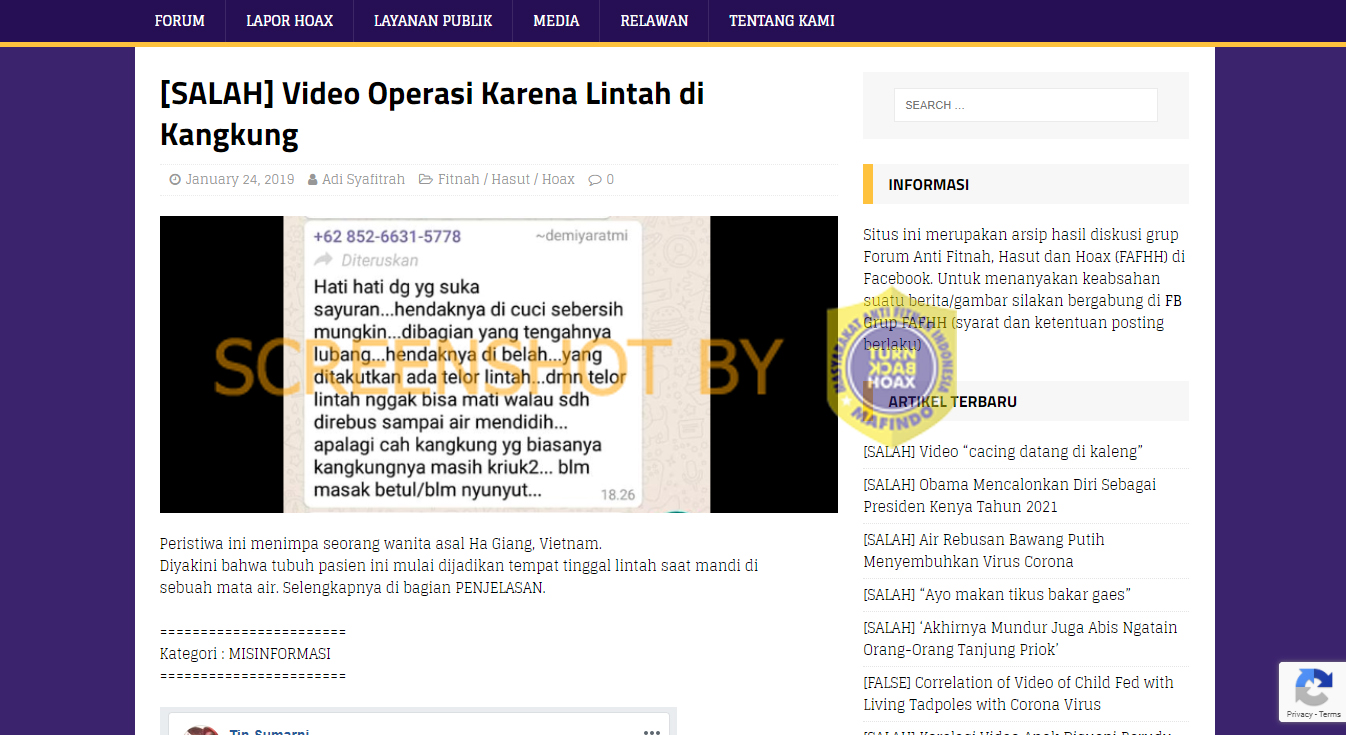Viewport: 1346px width, 735px height.
Task: Open article Video "cacing datang di kaleng"
Action: pos(1003,452)
